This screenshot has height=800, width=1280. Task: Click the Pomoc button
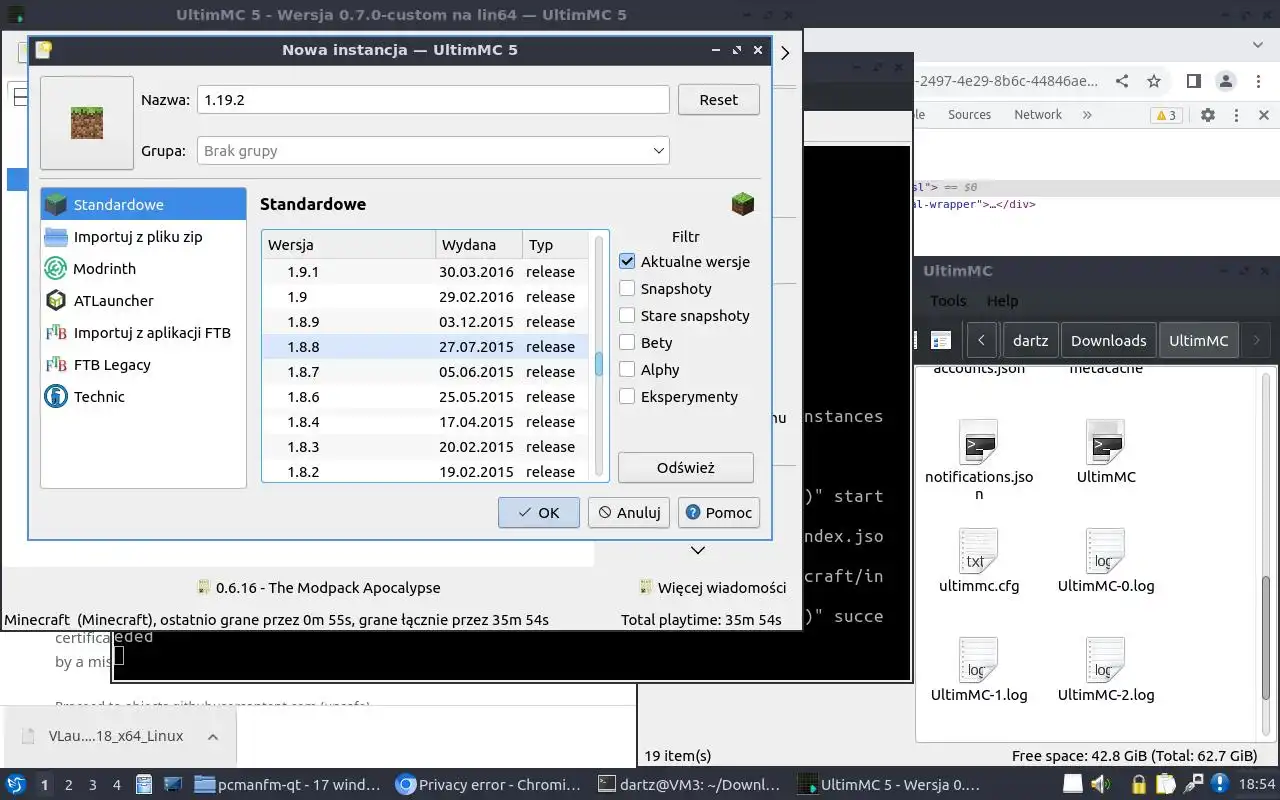click(x=718, y=513)
